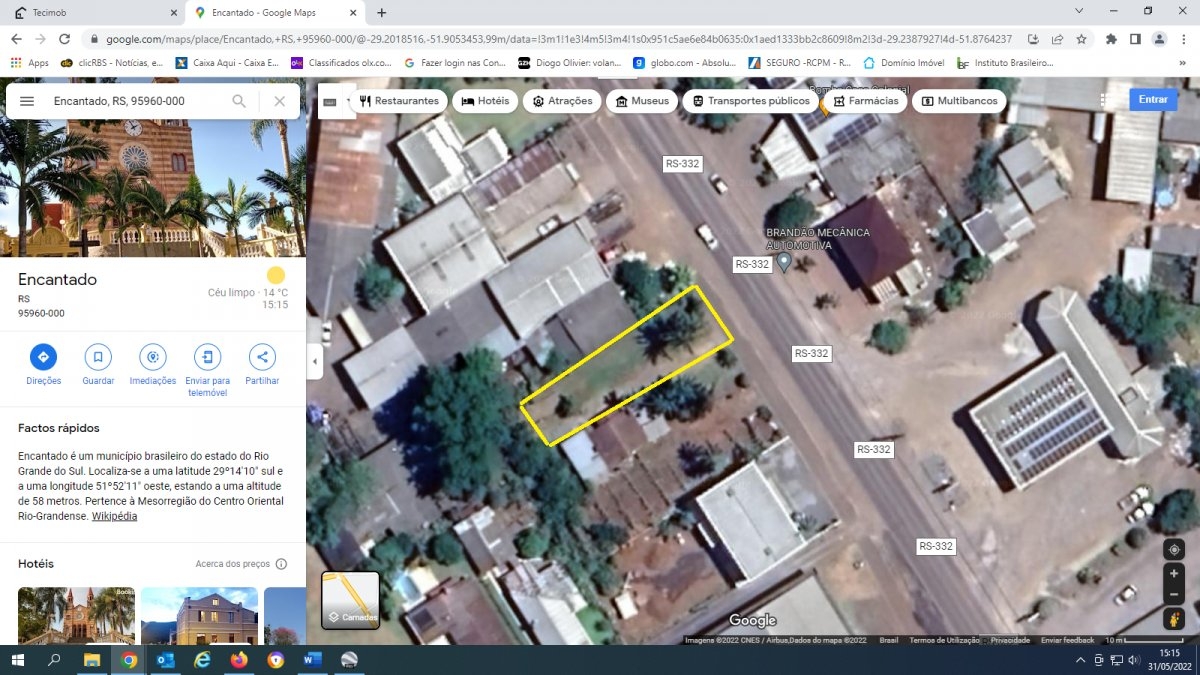The height and width of the screenshot is (675, 1200).
Task: Click the Entrar sign-in button
Action: 1153,100
